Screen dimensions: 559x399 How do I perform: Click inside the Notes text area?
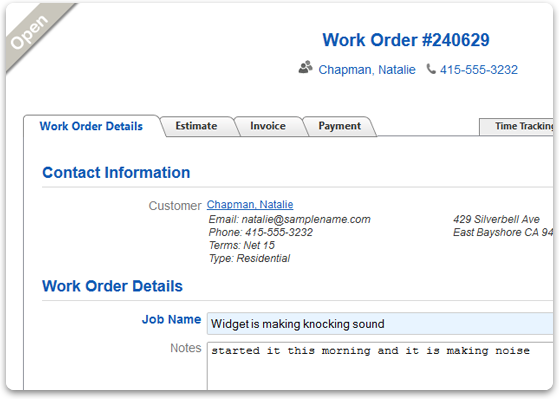coord(380,366)
